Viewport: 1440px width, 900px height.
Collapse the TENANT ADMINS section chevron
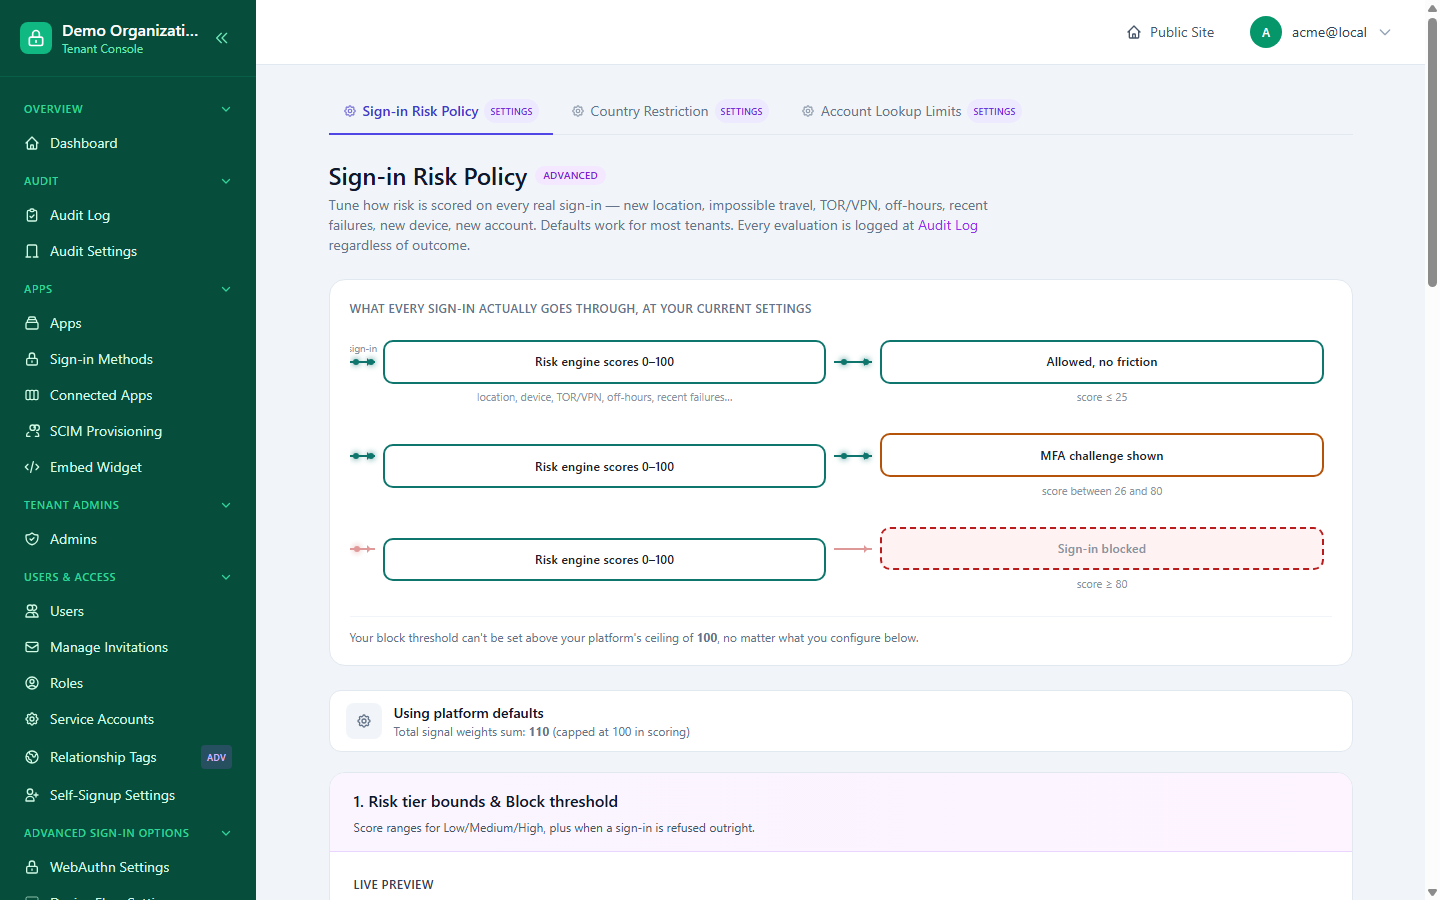coord(226,505)
